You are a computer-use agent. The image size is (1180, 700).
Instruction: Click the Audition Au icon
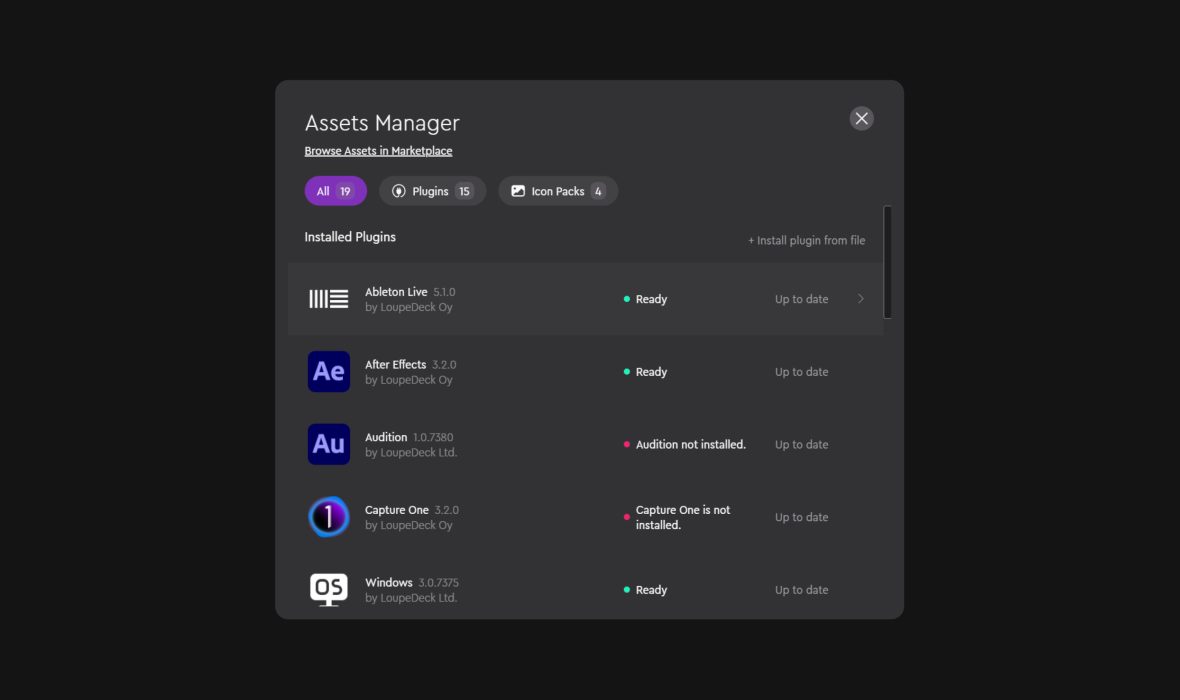[328, 444]
